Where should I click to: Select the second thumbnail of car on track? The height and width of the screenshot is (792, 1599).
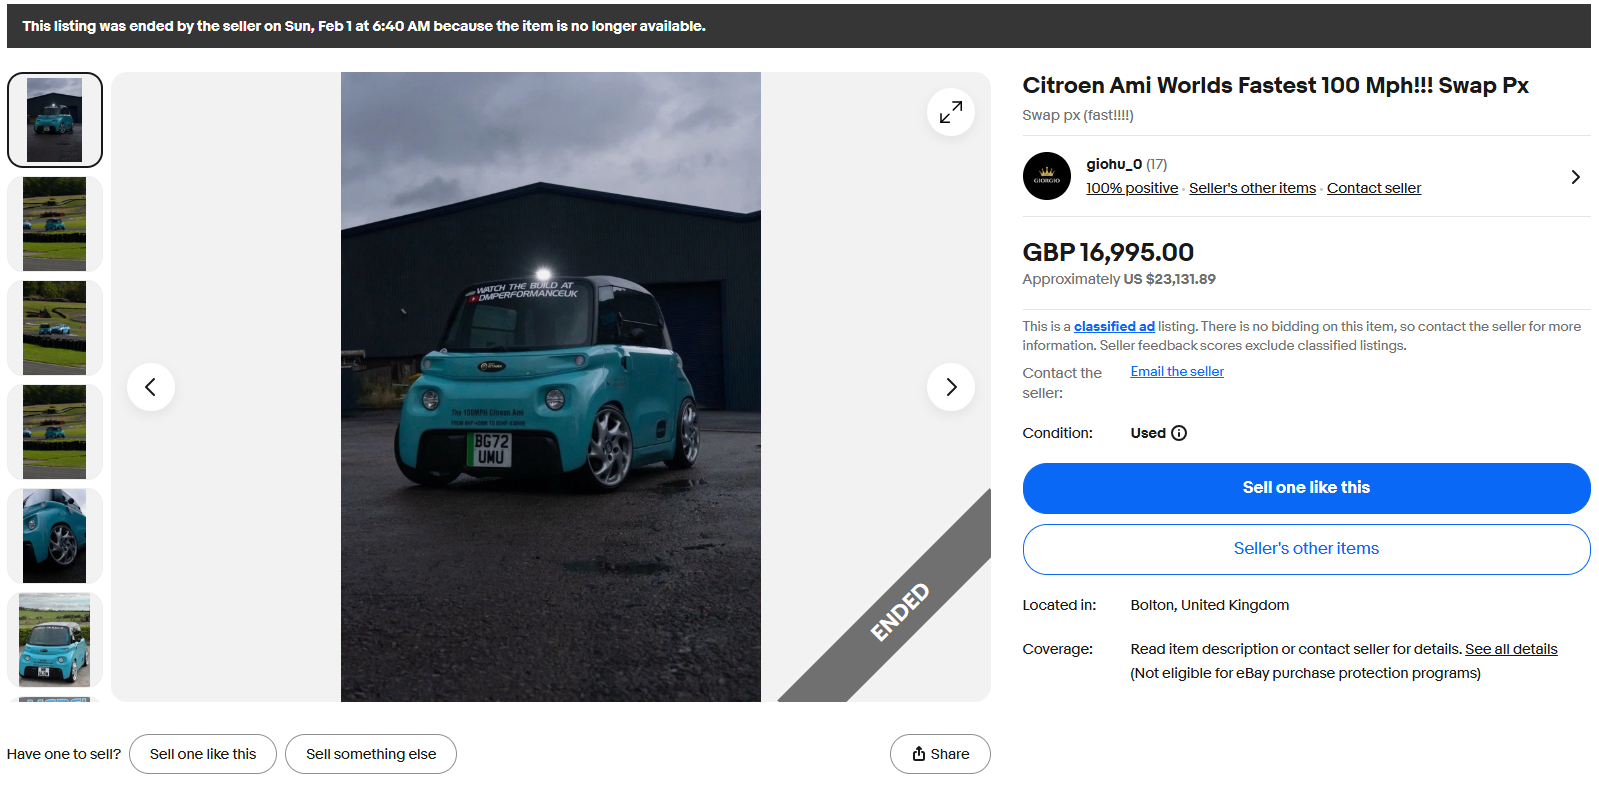point(55,224)
